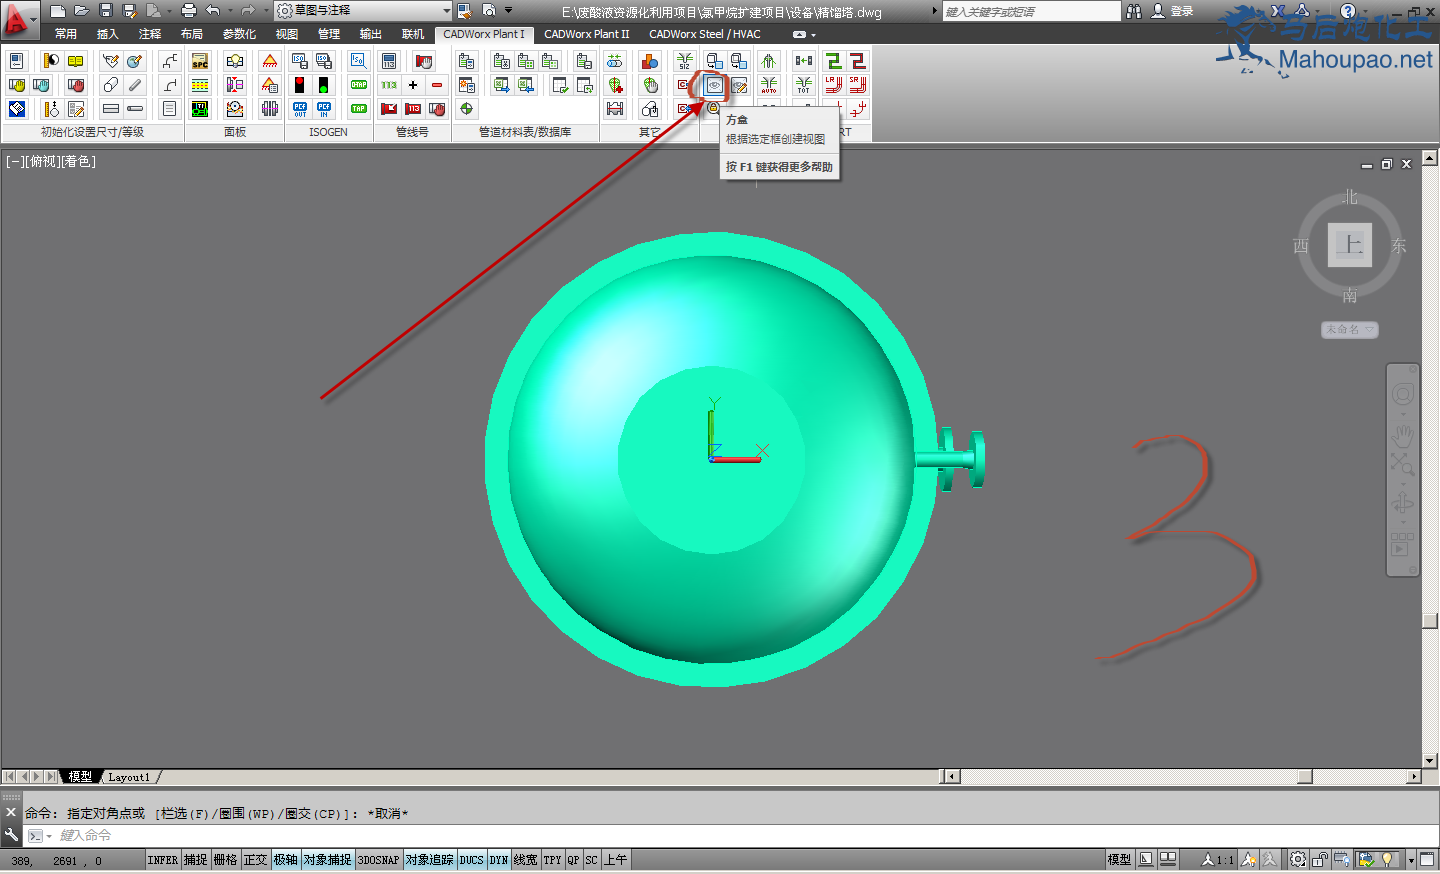The width and height of the screenshot is (1440, 874).
Task: Open the CADWorx Steel / HVAC ribbon tab
Action: [705, 34]
